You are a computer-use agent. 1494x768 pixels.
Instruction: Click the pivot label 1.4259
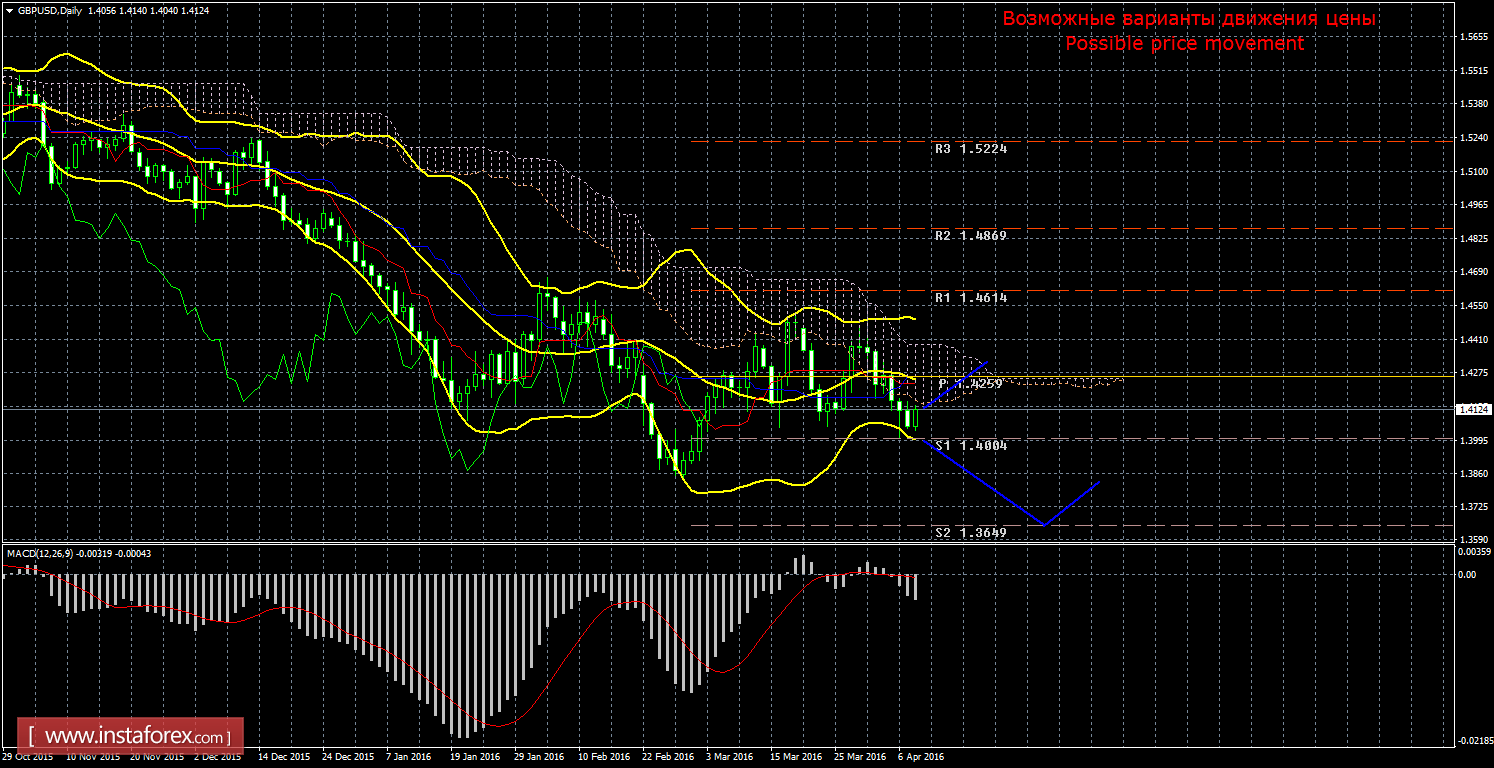click(x=971, y=383)
